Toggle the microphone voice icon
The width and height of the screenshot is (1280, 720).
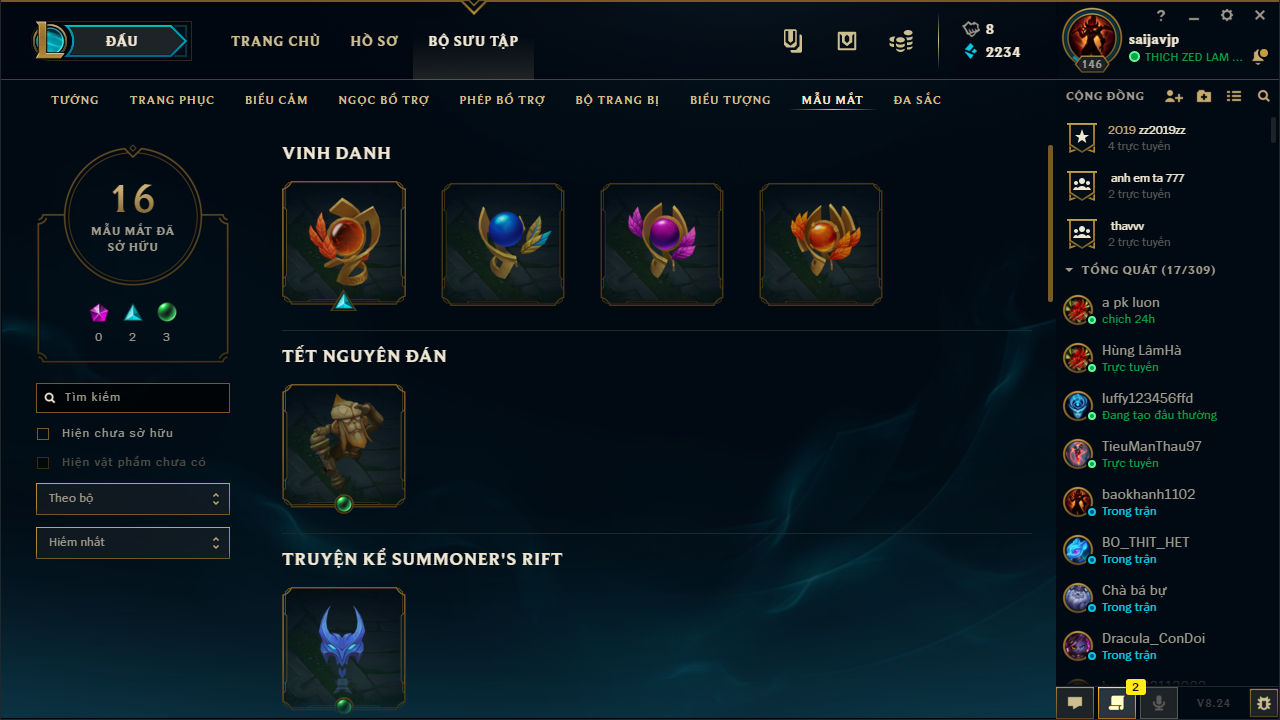click(x=1159, y=703)
